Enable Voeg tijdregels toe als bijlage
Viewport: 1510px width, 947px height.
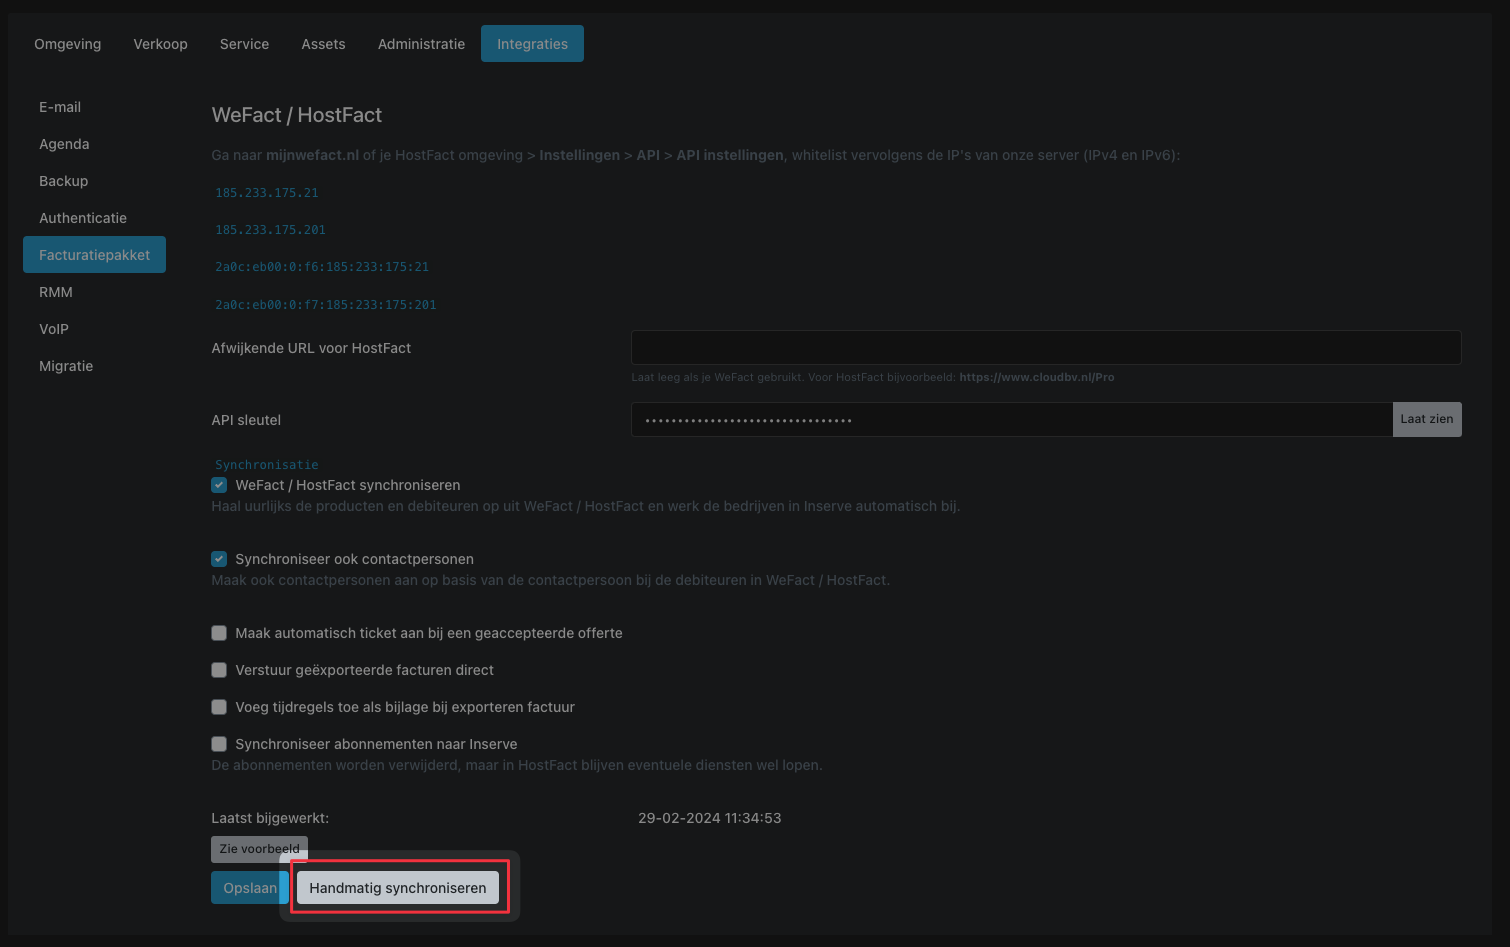(x=219, y=707)
